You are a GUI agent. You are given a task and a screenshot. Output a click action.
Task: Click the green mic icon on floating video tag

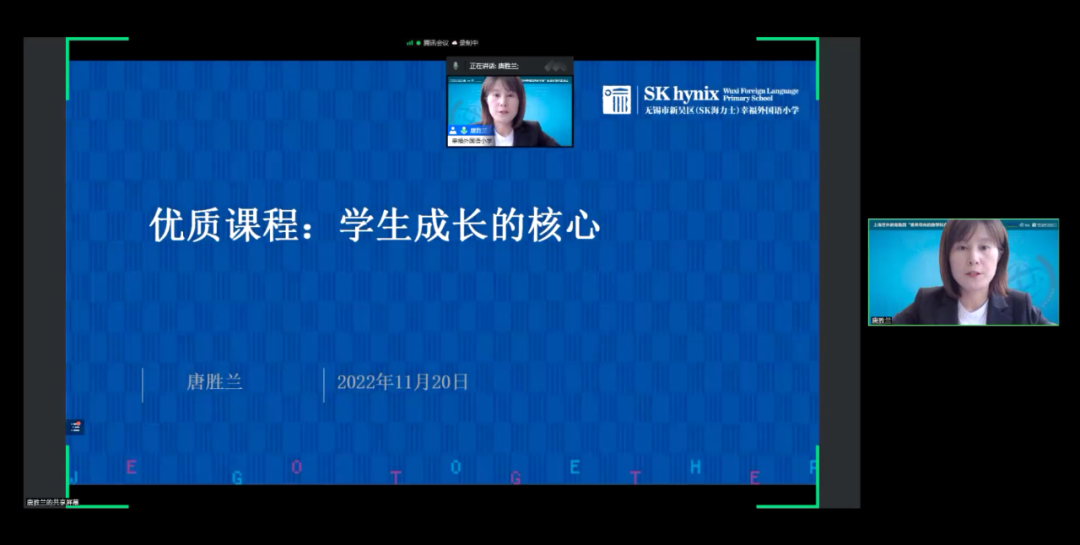point(464,130)
